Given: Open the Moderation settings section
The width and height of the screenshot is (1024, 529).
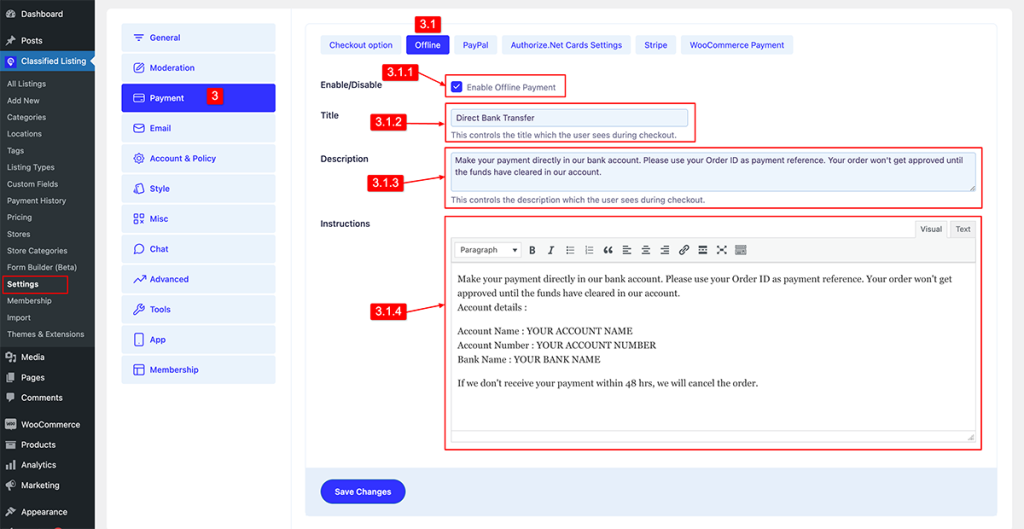Looking at the screenshot, I should pos(199,68).
